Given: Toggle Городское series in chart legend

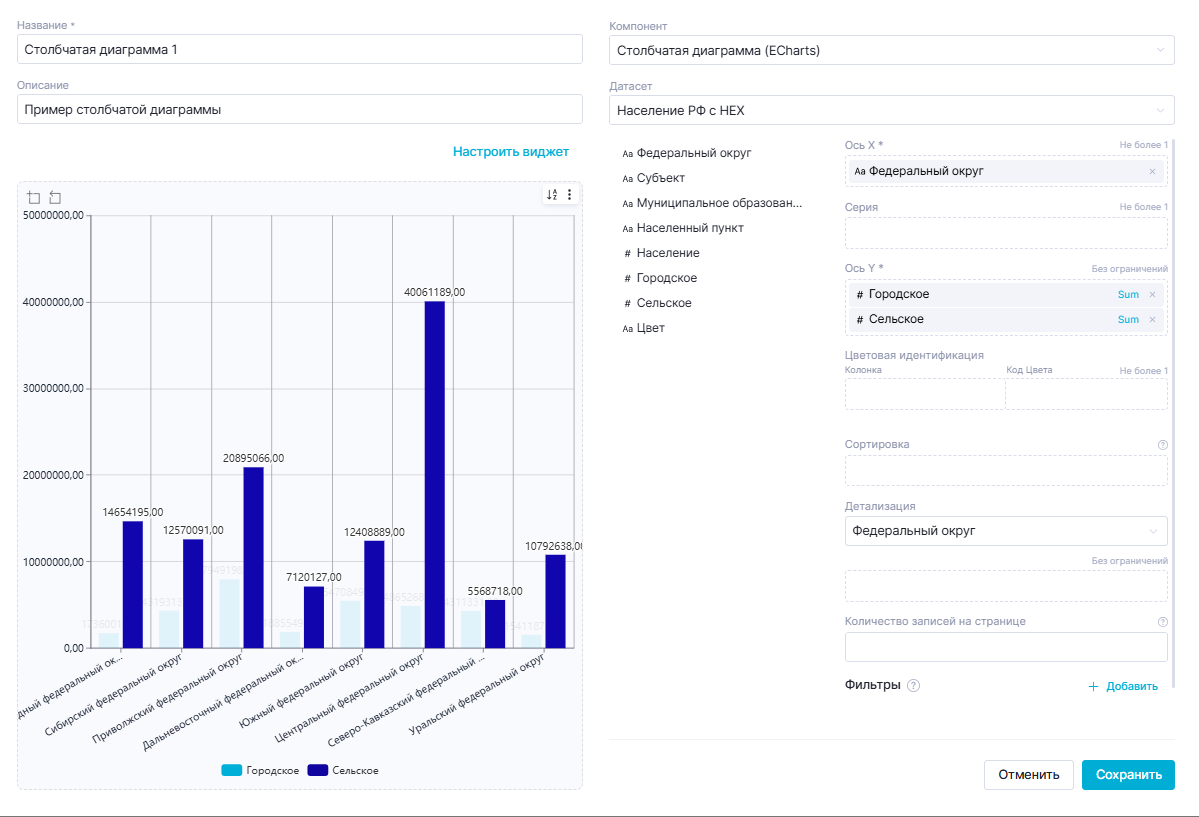Looking at the screenshot, I should point(260,770).
